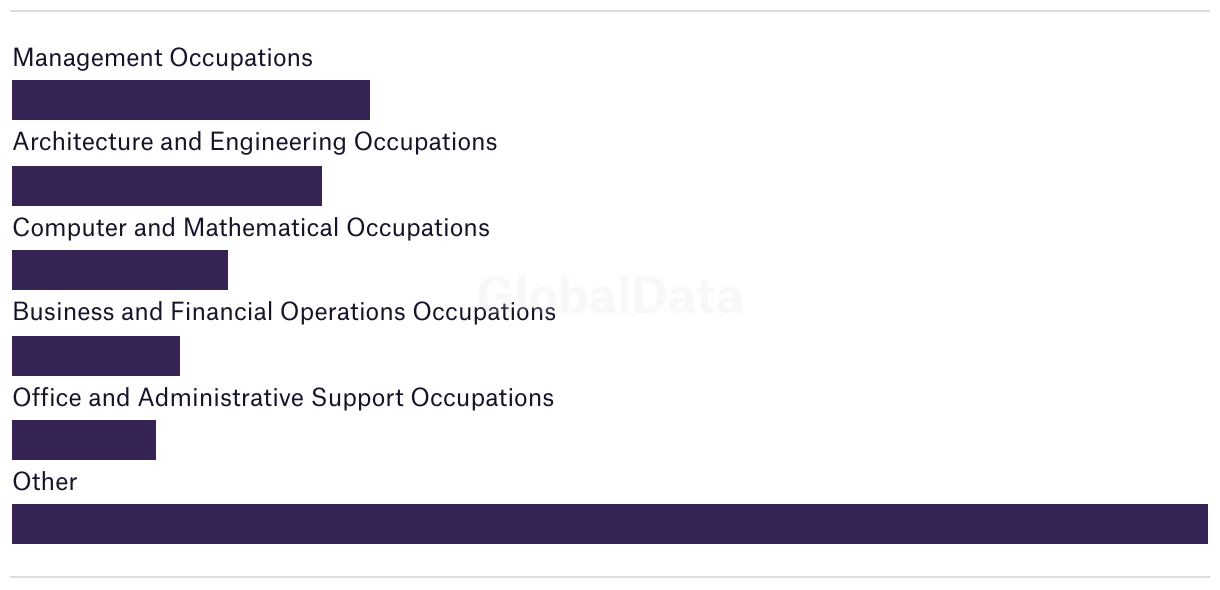The height and width of the screenshot is (590, 1220).
Task: Click the word Financial in the label
Action: click(222, 312)
